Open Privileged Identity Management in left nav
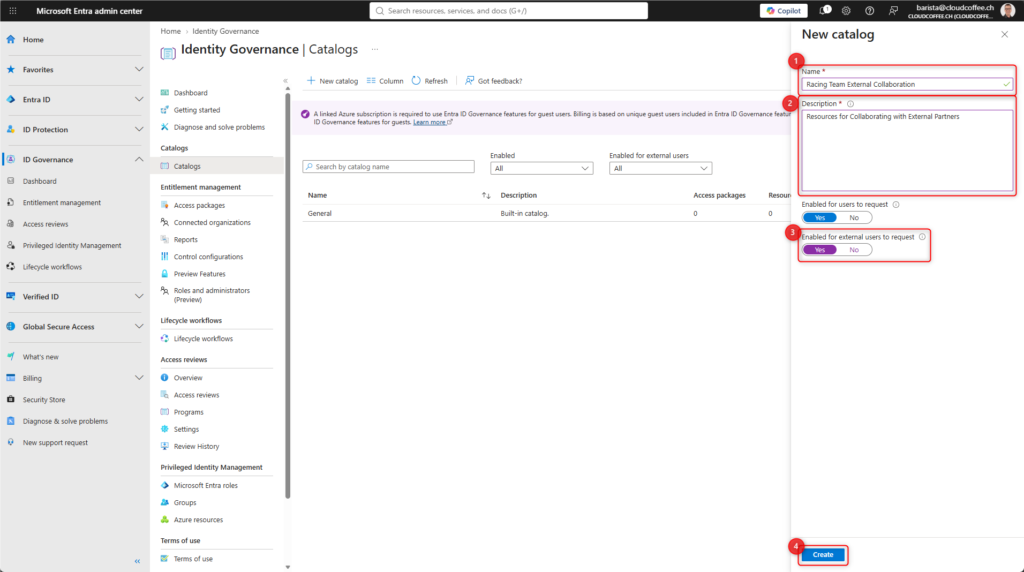Screen dimensions: 1024x572 (x=72, y=246)
